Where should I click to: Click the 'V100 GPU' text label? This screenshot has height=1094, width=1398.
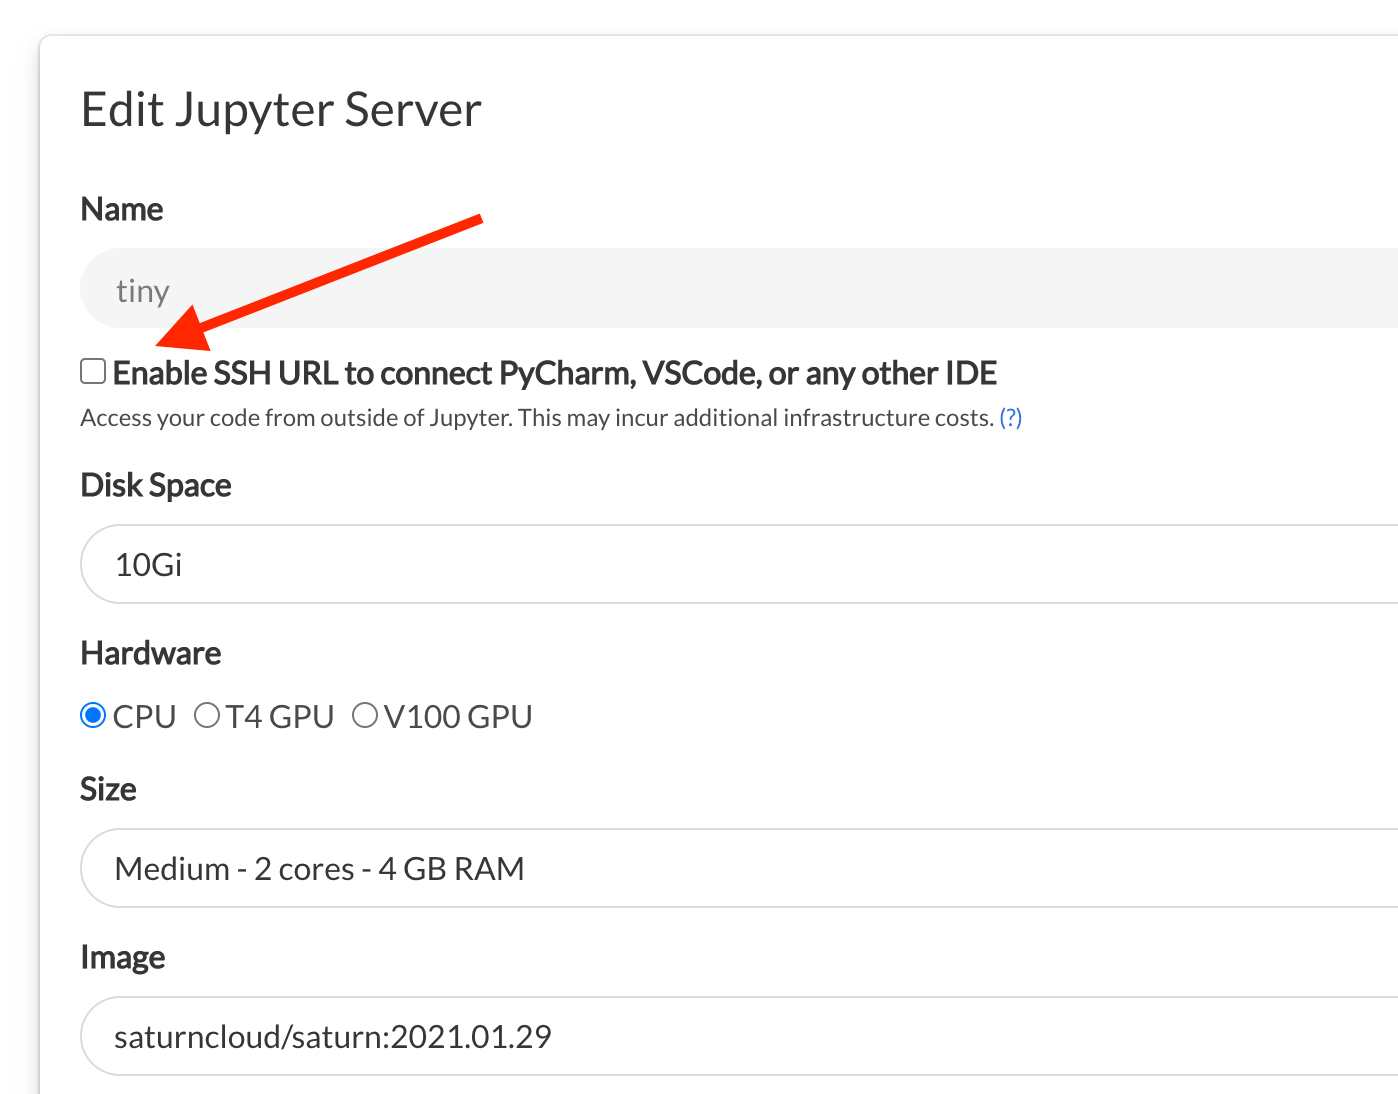(x=458, y=717)
